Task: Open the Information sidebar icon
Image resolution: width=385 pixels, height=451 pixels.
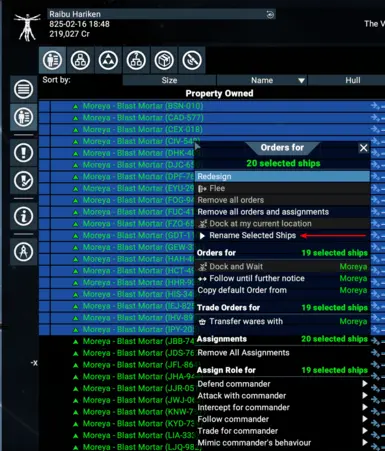Action: (x=23, y=216)
